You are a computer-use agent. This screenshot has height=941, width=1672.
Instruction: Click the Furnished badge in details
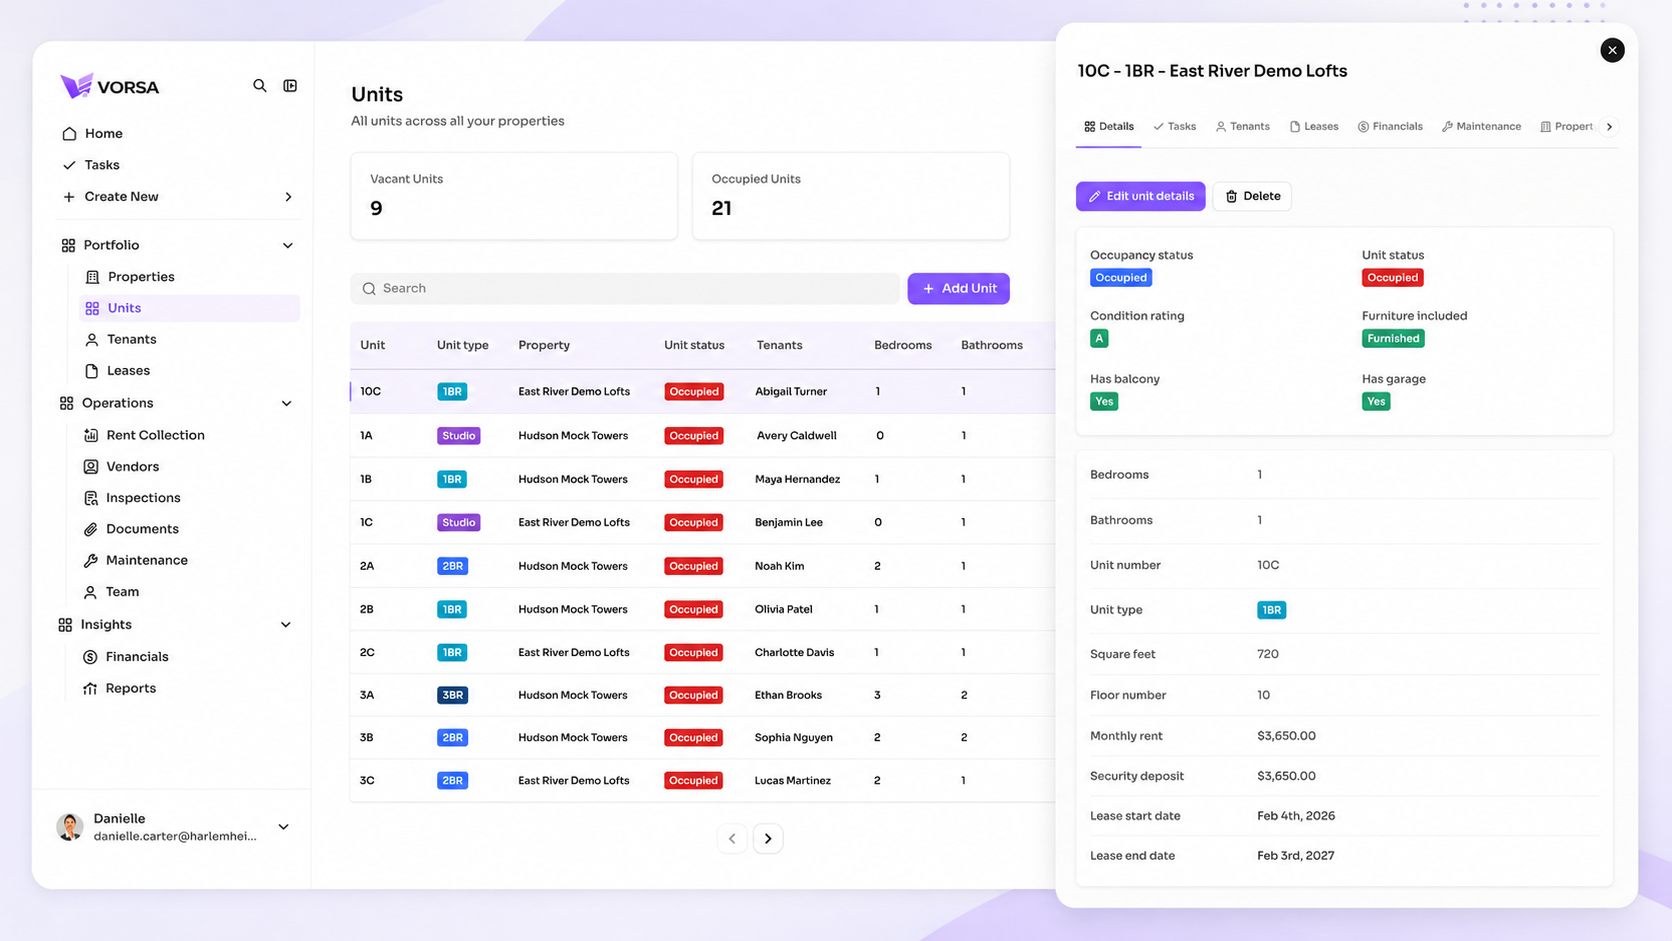[1393, 339]
